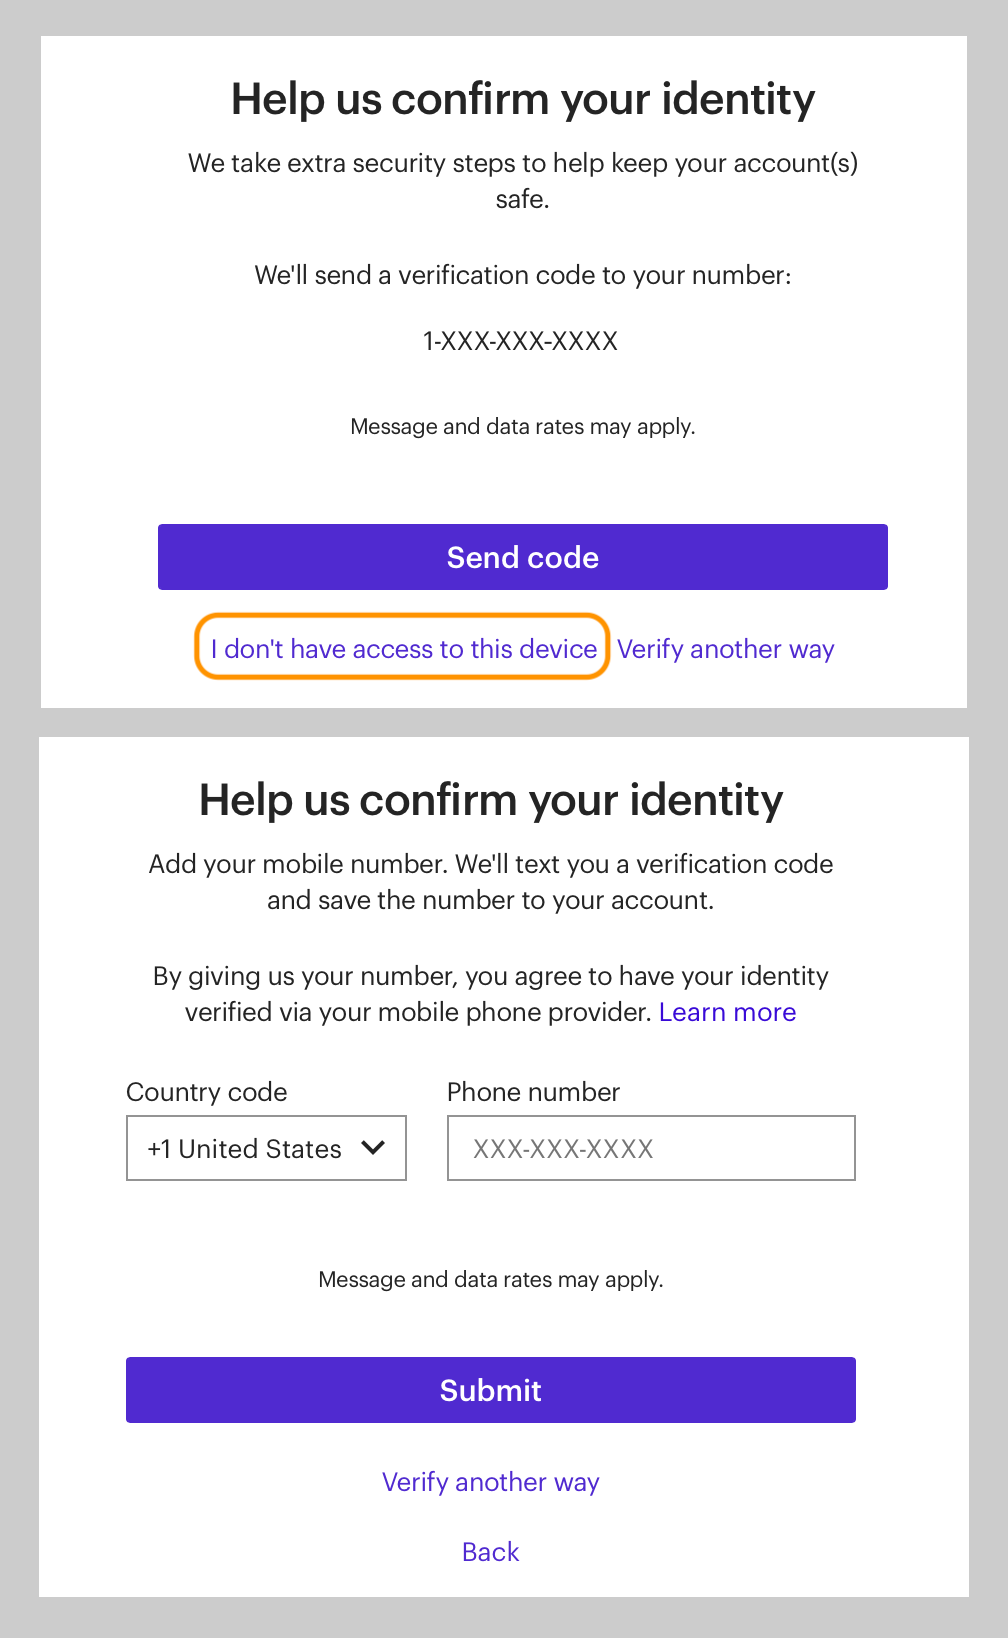Click the rates notice above the Submit button
This screenshot has width=1008, height=1638.
[x=490, y=1280]
